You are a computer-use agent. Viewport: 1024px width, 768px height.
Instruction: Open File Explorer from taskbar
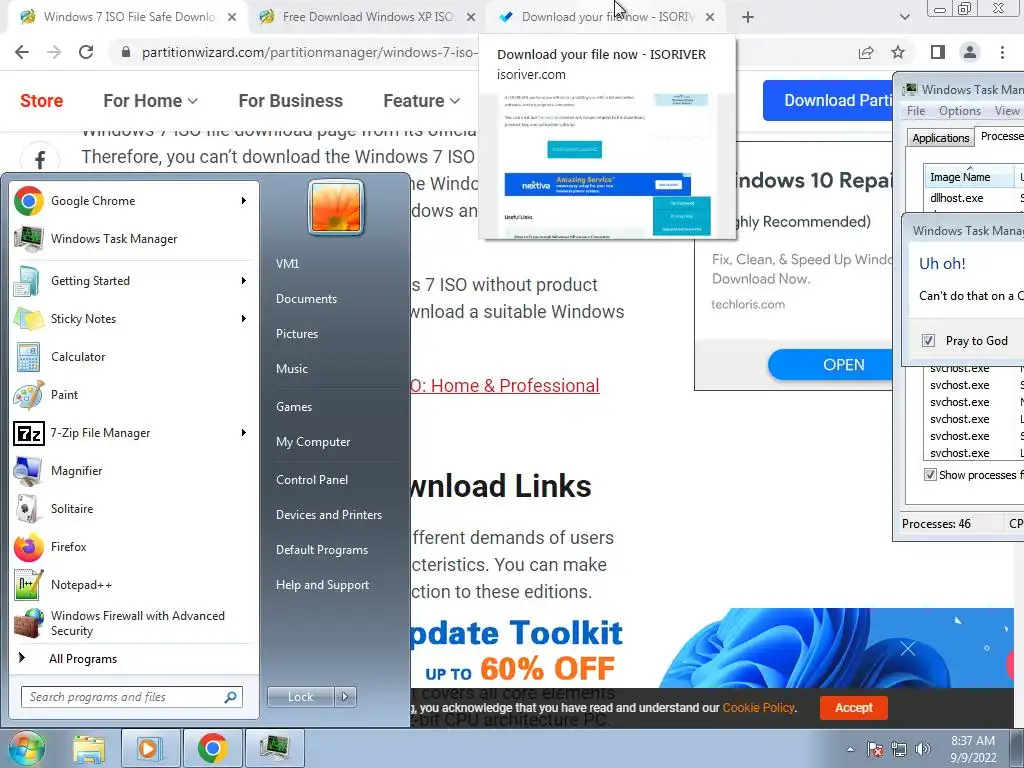tap(89, 748)
